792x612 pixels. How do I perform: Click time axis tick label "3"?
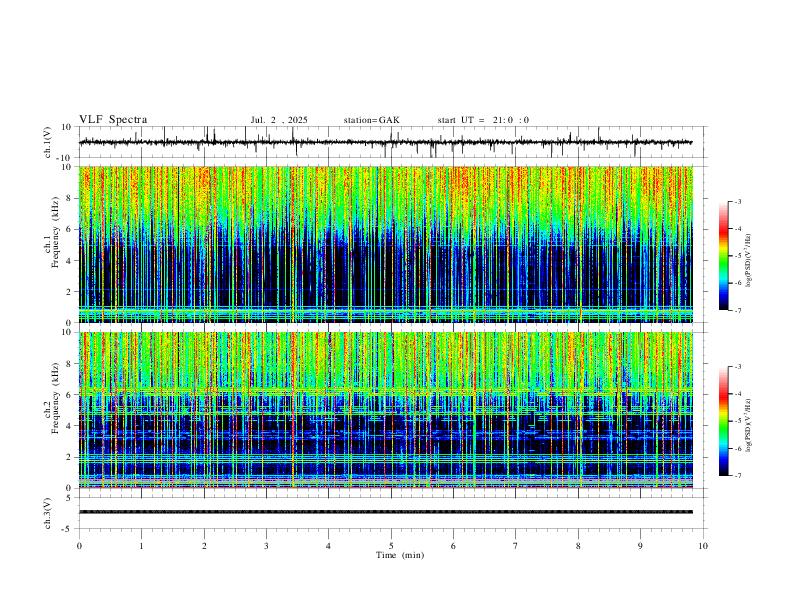point(266,546)
